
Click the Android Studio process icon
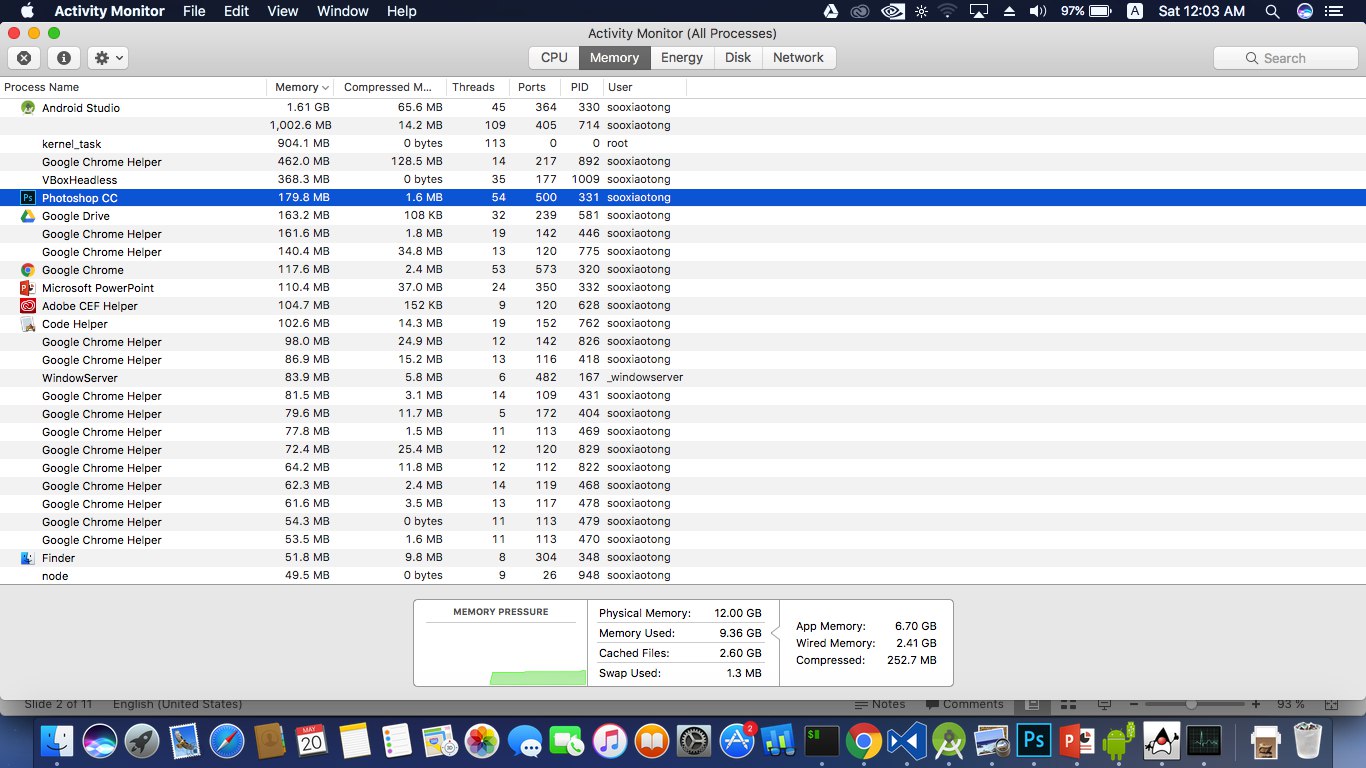tap(28, 107)
